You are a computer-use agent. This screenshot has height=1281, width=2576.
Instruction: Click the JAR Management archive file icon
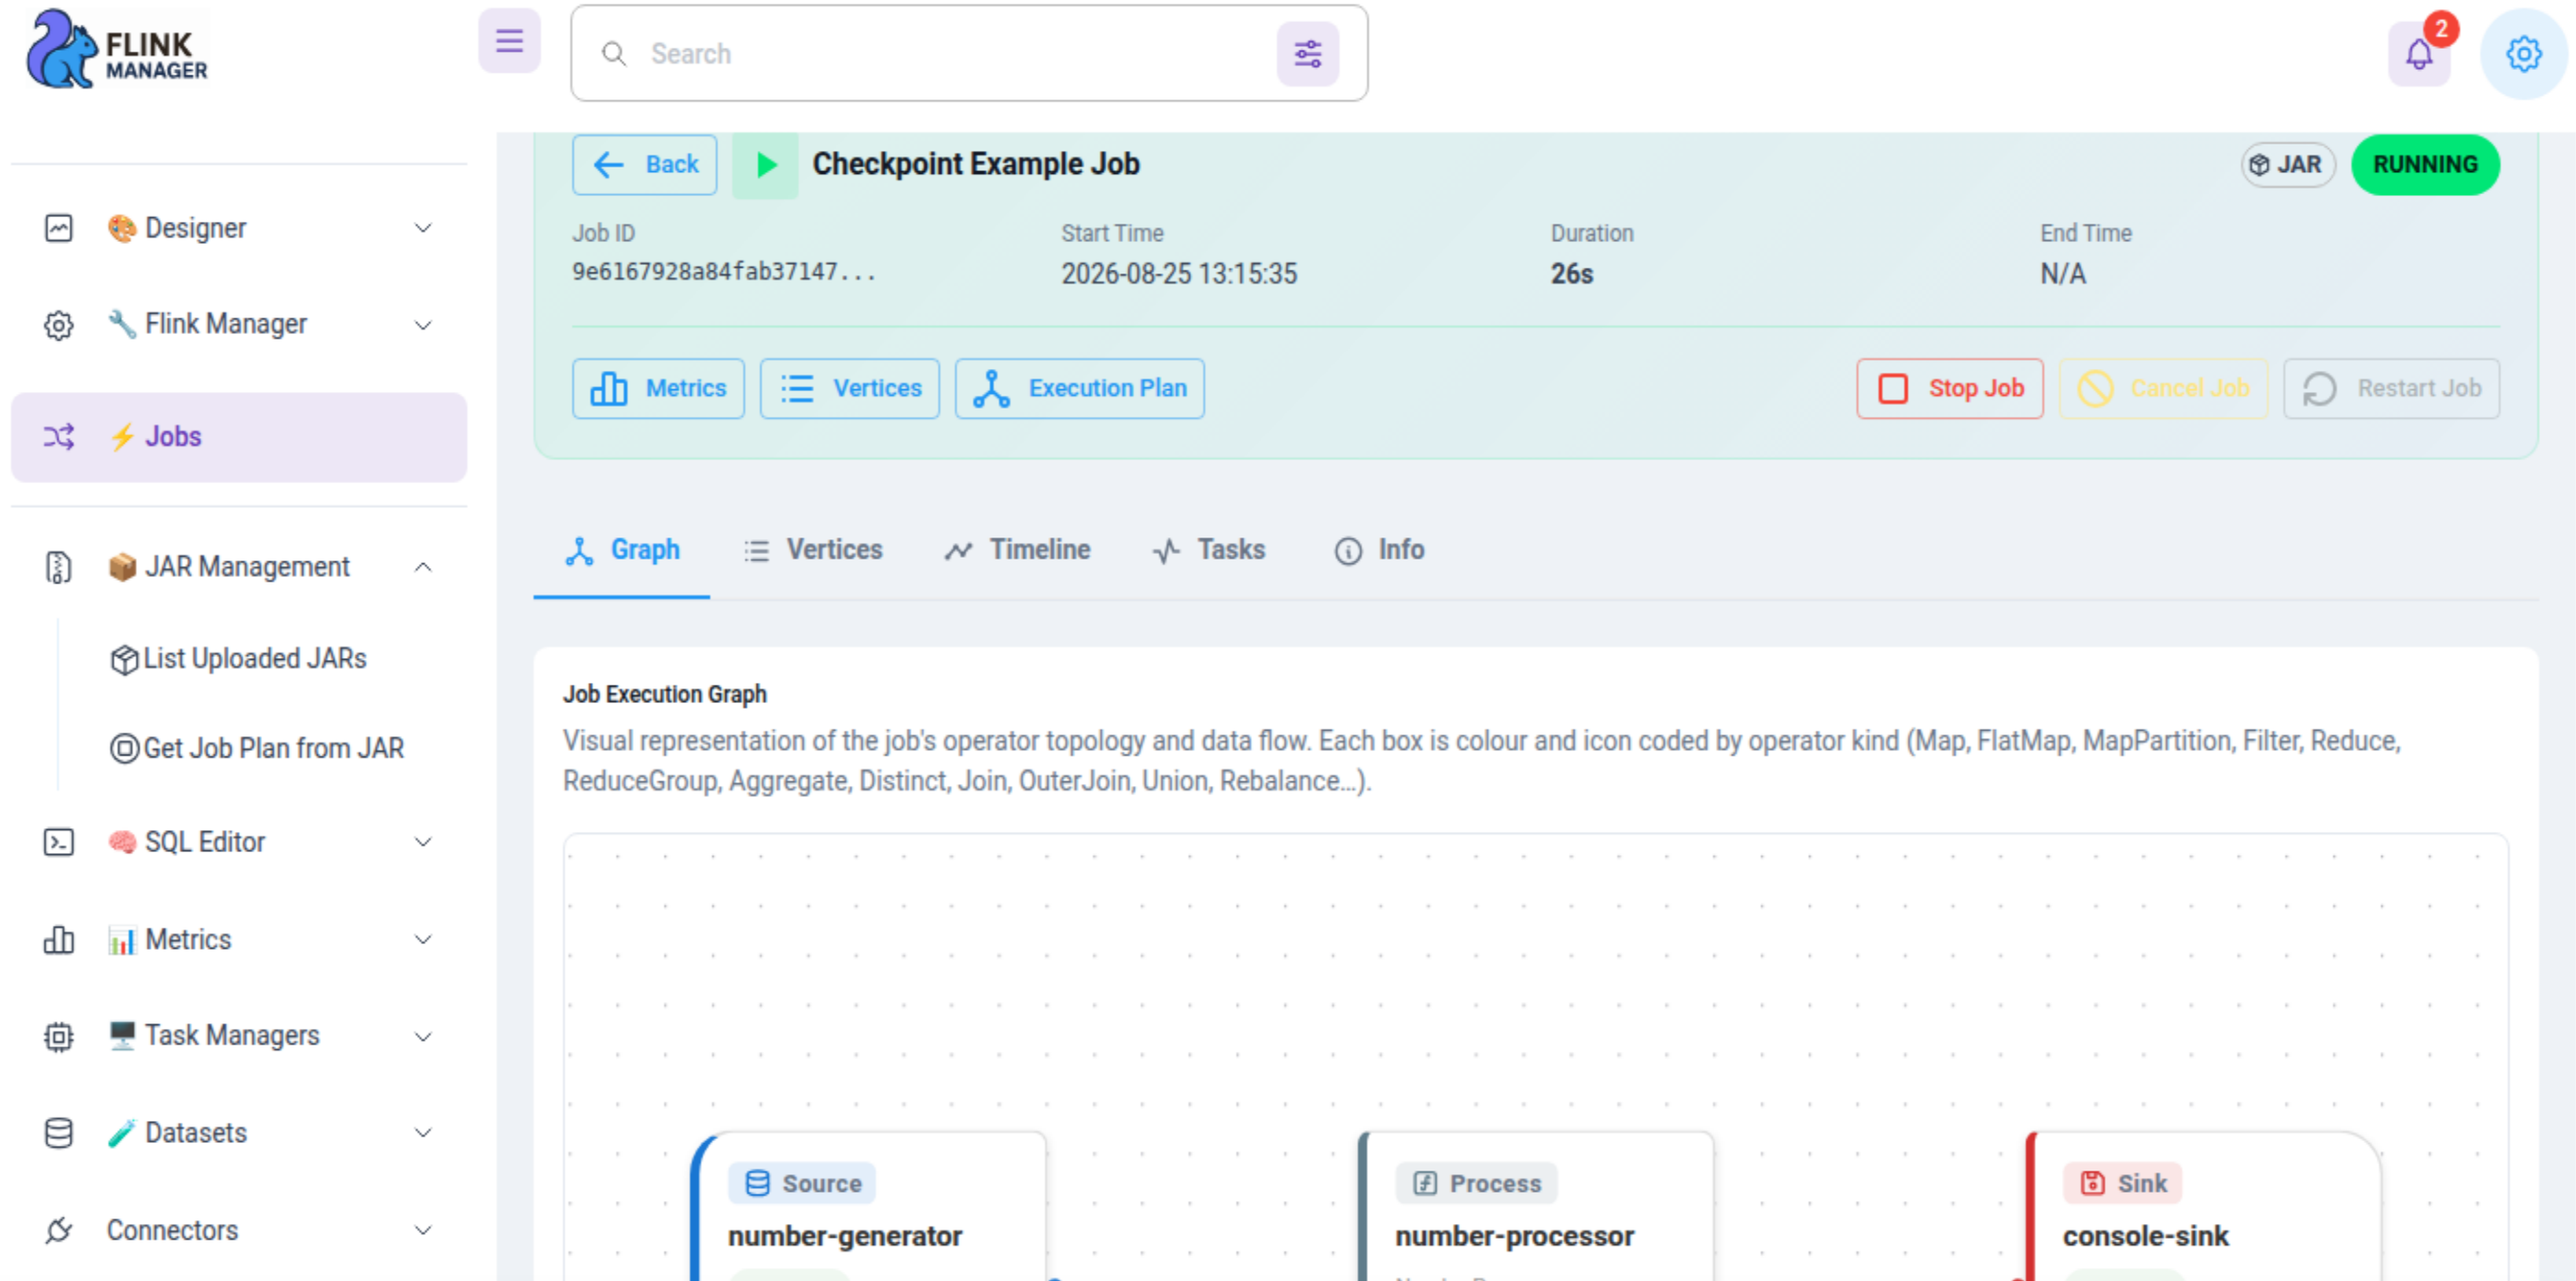[59, 567]
